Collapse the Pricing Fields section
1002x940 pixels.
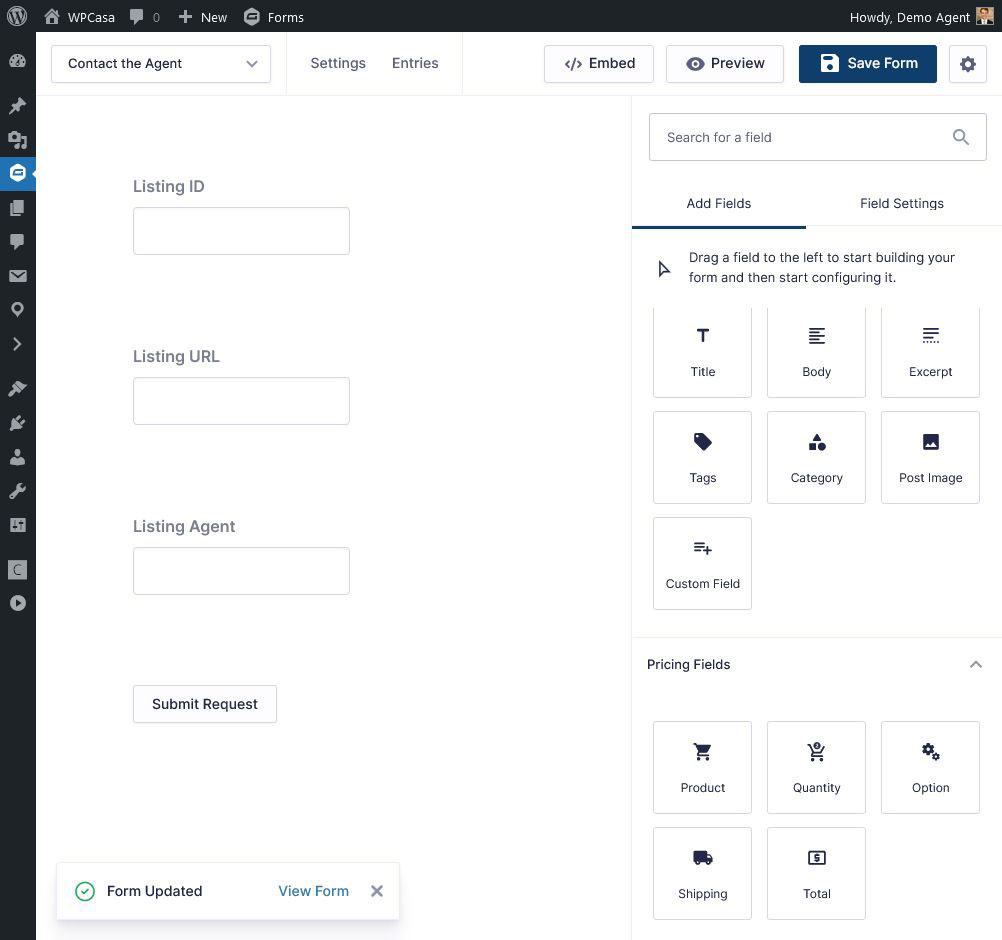pos(975,665)
